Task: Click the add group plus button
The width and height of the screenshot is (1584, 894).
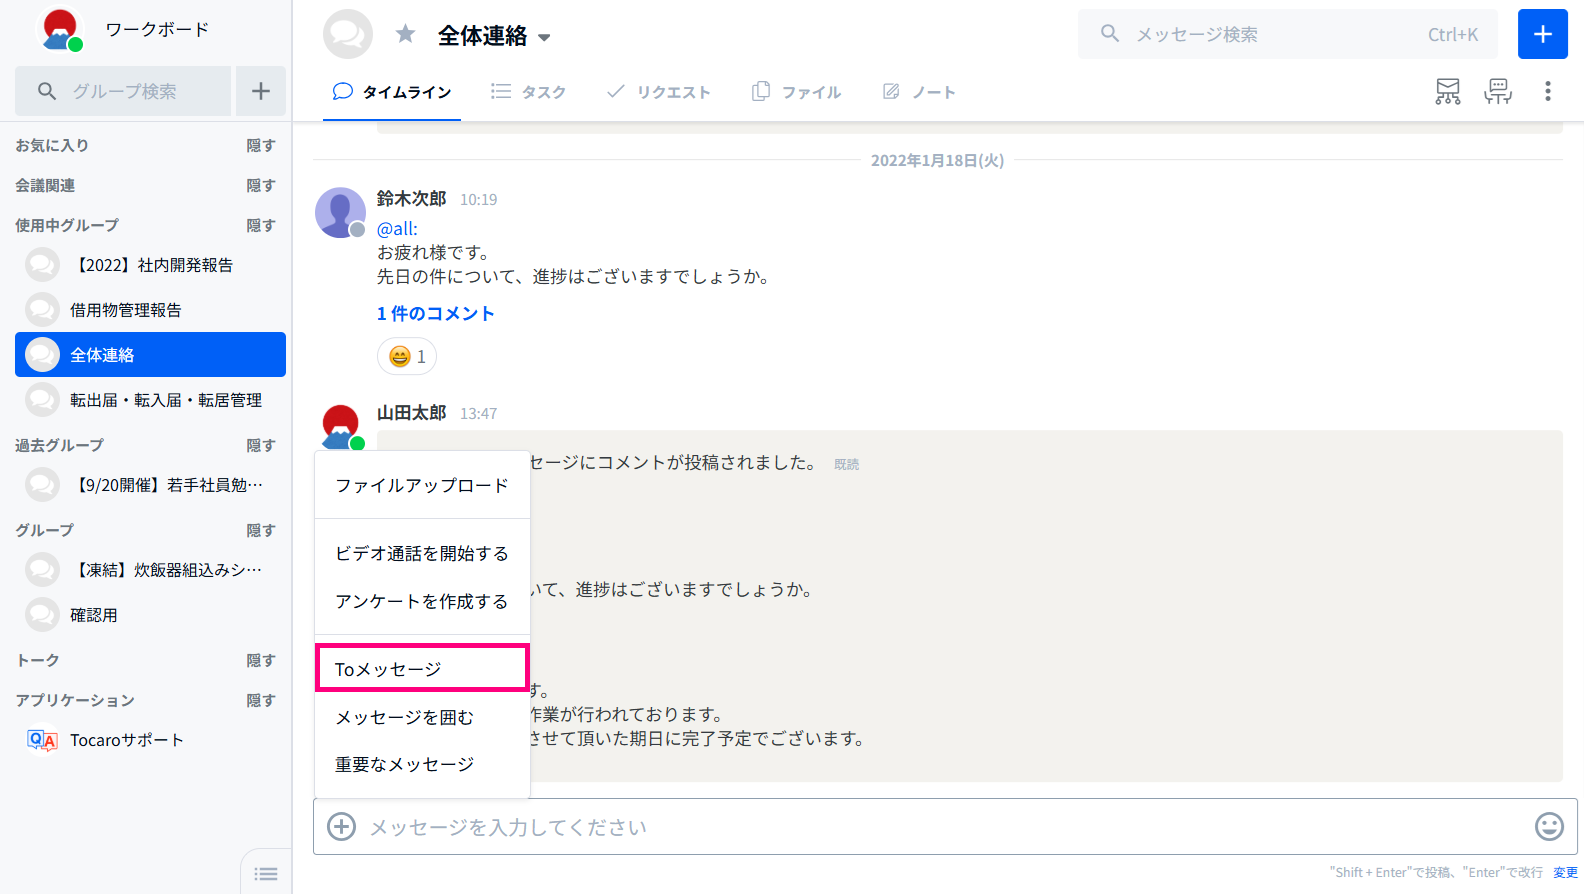Action: pyautogui.click(x=261, y=91)
